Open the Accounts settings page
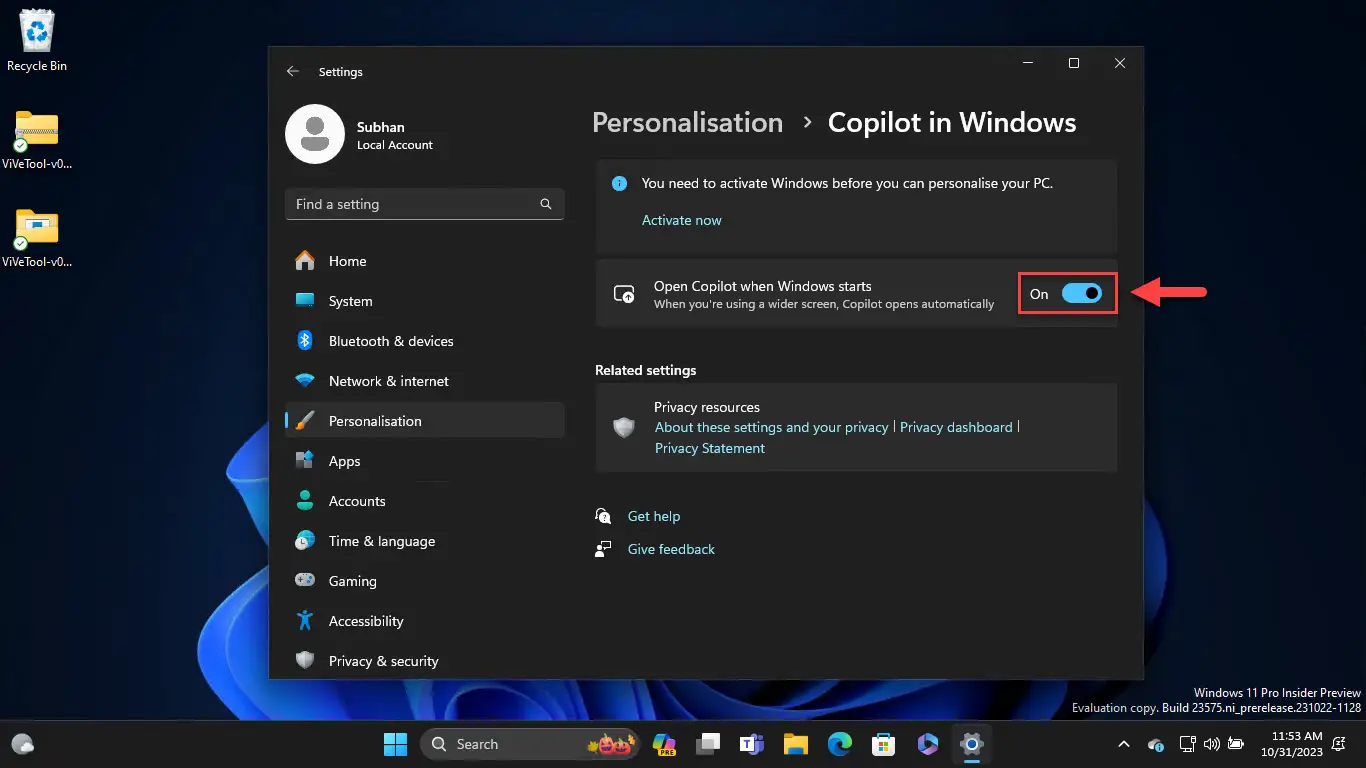The height and width of the screenshot is (768, 1366). 425,501
